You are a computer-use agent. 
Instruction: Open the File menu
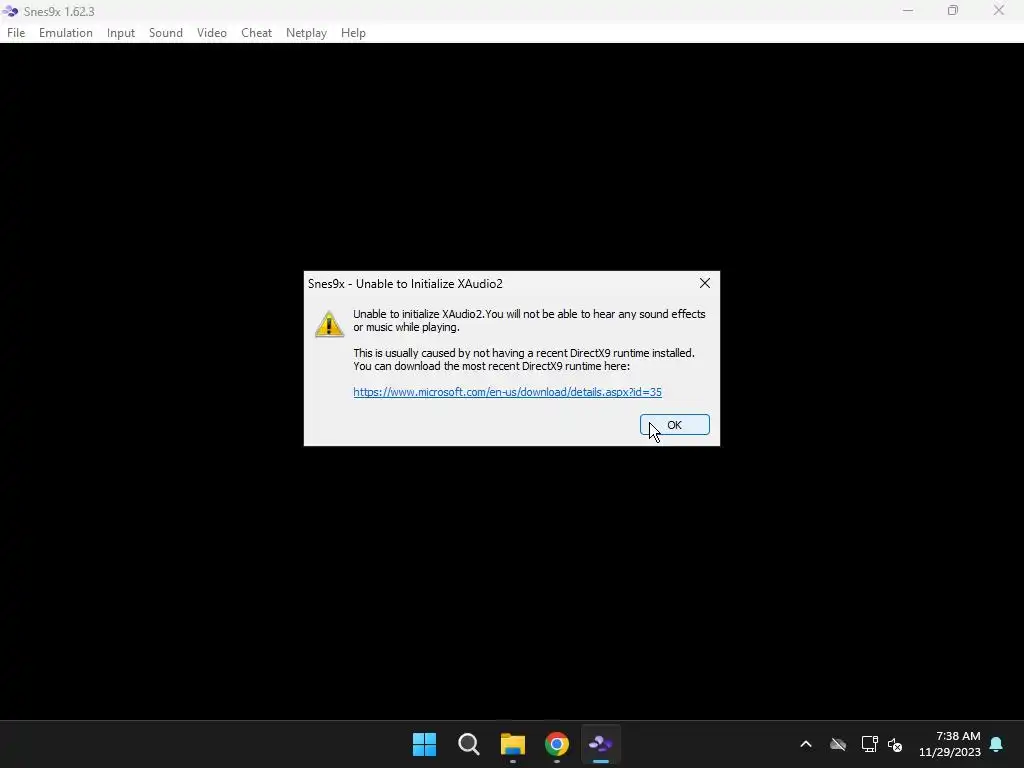point(16,33)
